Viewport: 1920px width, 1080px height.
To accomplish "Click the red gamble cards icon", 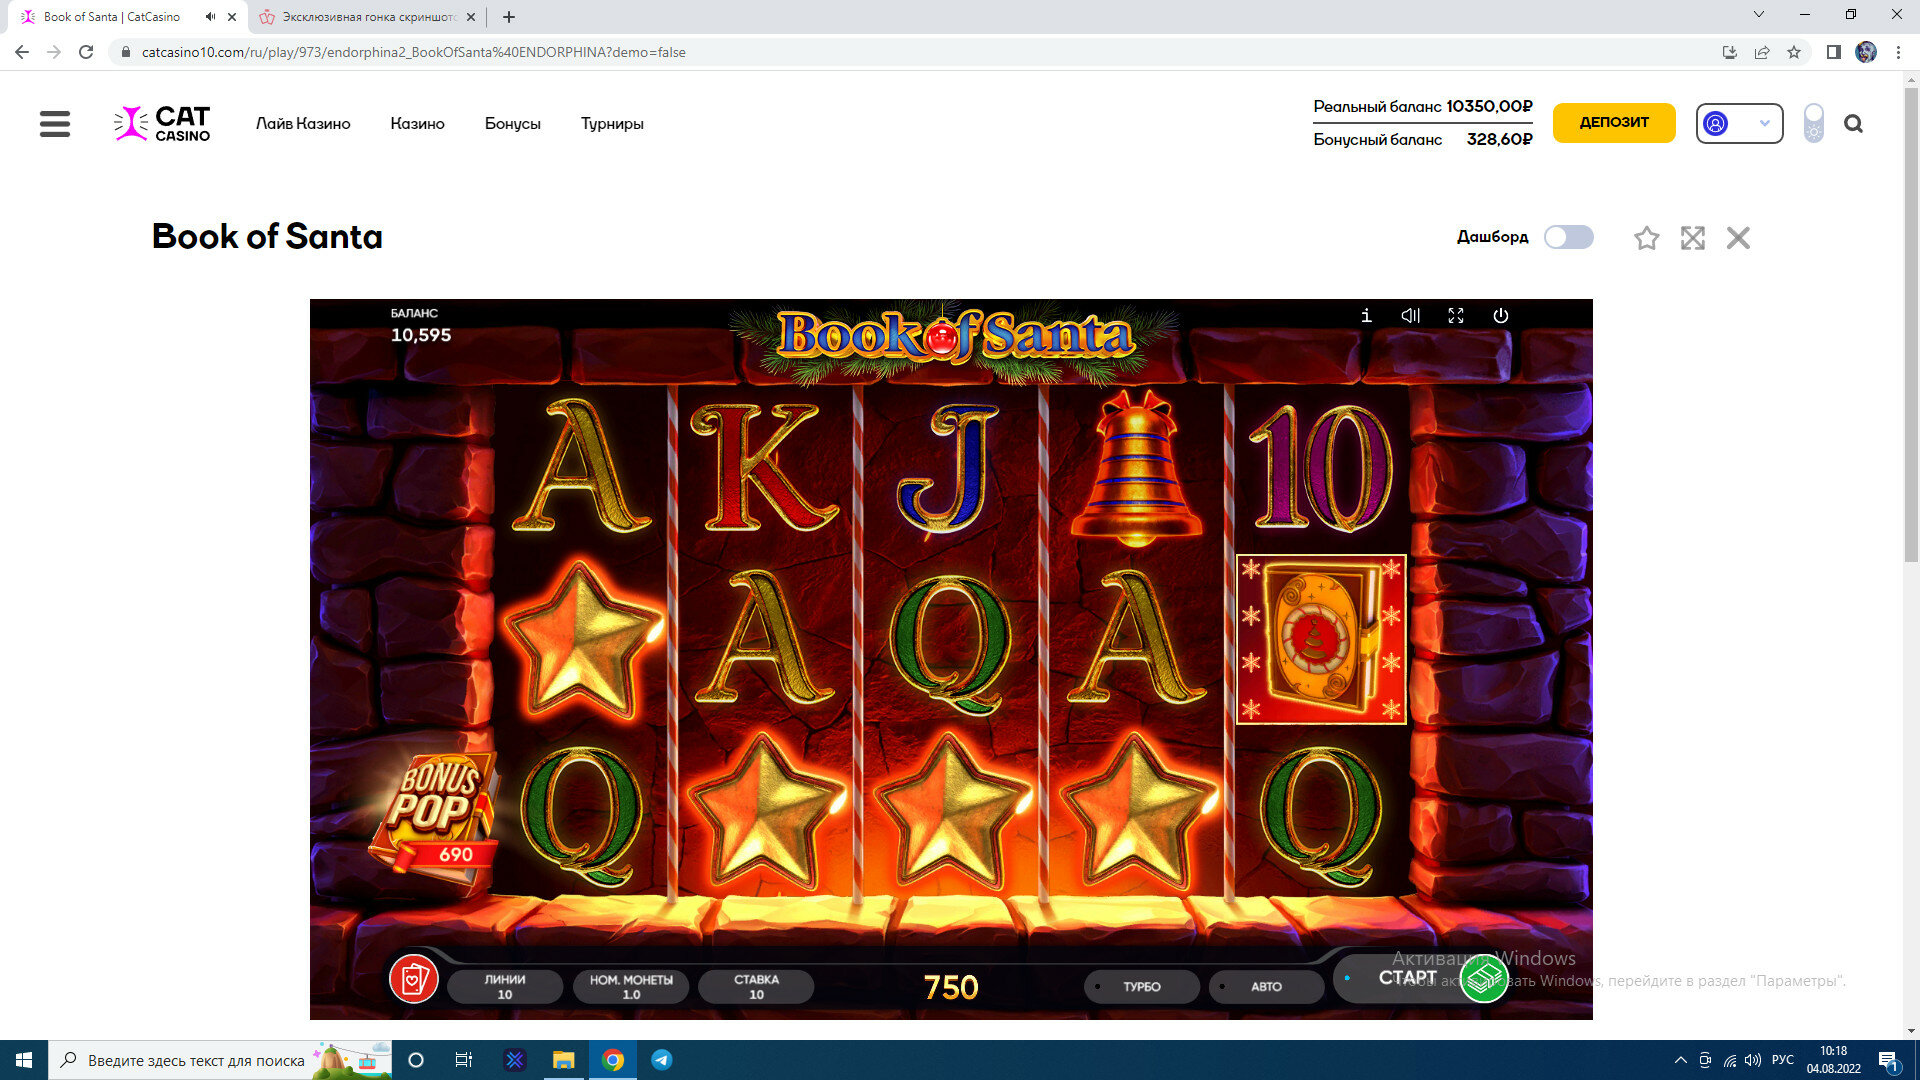I will [413, 979].
